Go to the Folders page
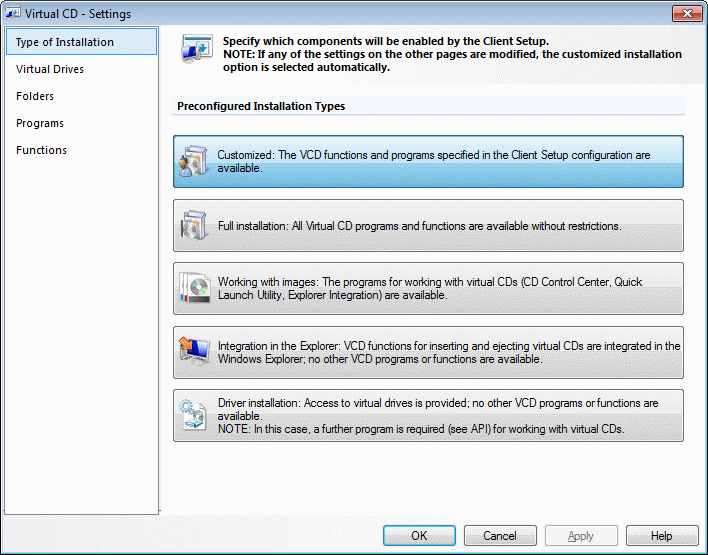 (35, 96)
